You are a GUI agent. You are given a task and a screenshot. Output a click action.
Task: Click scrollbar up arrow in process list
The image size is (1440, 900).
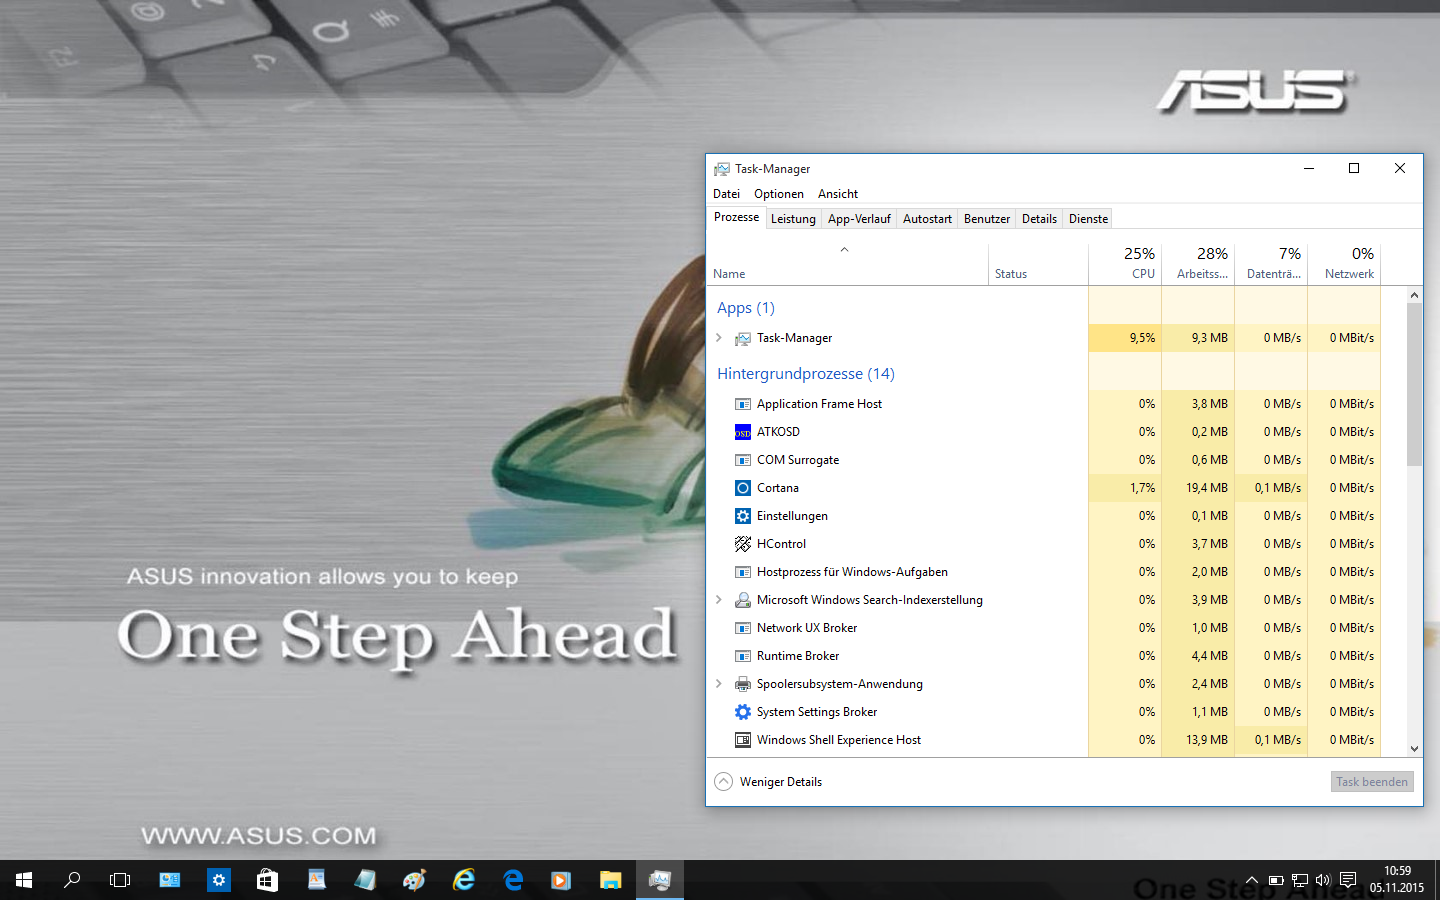click(1414, 295)
